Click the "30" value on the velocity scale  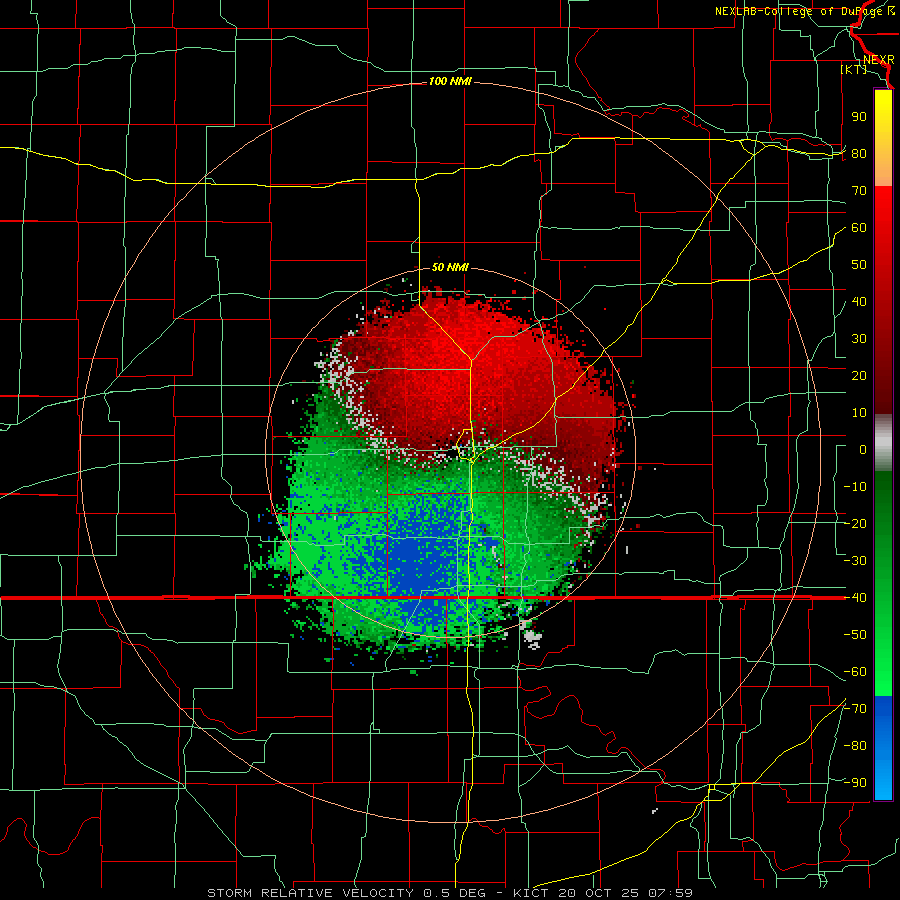(x=859, y=339)
